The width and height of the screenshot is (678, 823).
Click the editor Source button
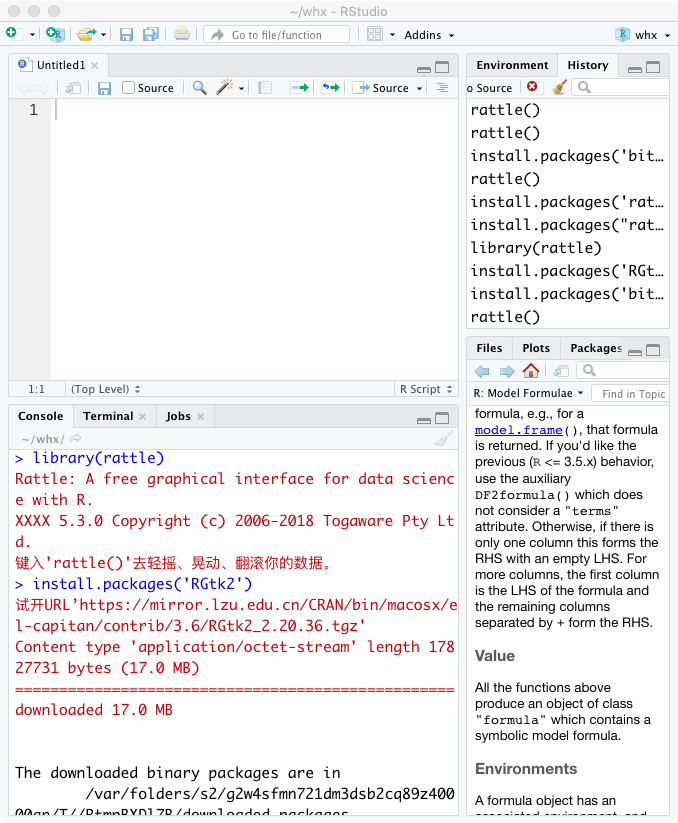tap(380, 88)
